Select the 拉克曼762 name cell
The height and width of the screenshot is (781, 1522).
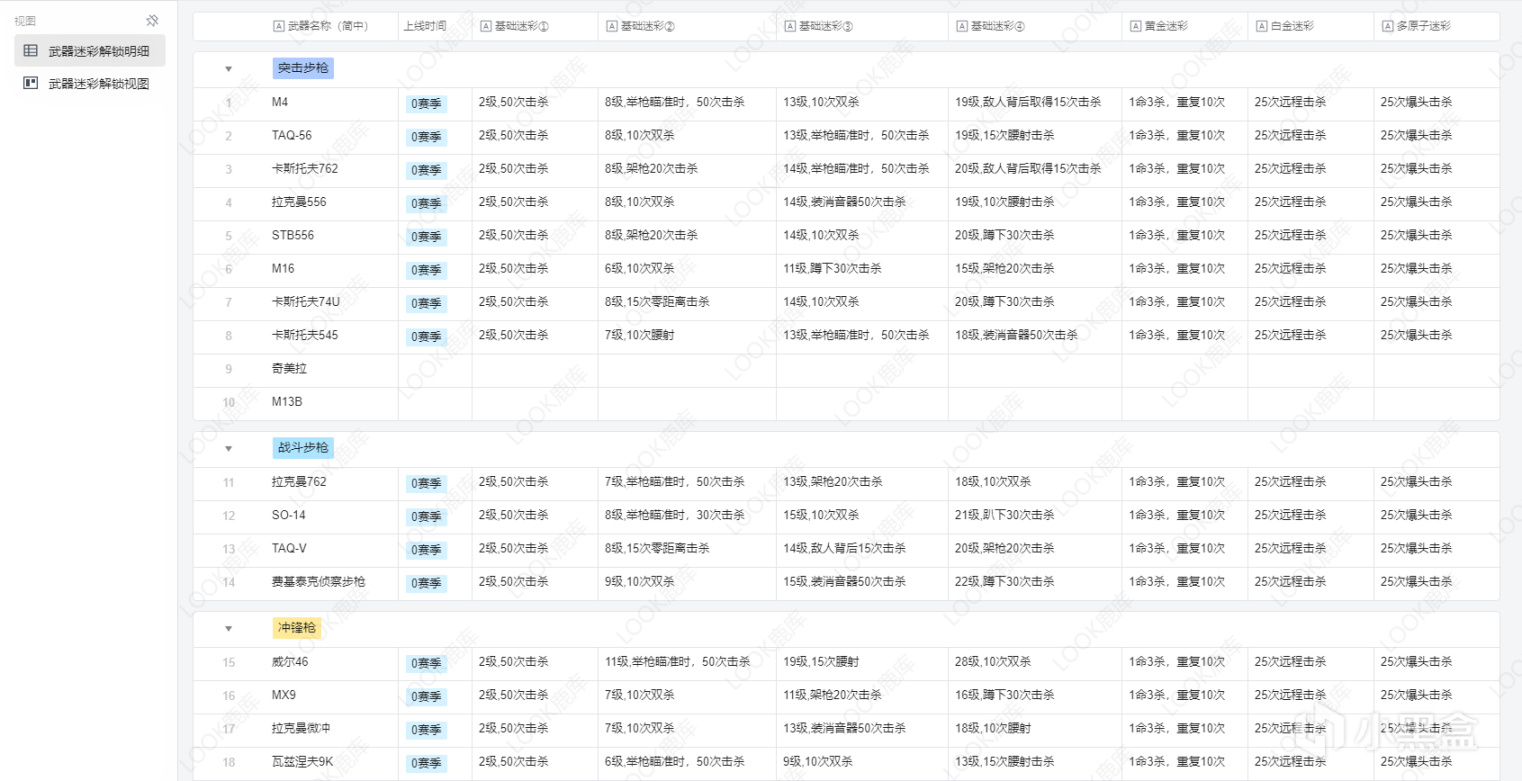pyautogui.click(x=331, y=484)
